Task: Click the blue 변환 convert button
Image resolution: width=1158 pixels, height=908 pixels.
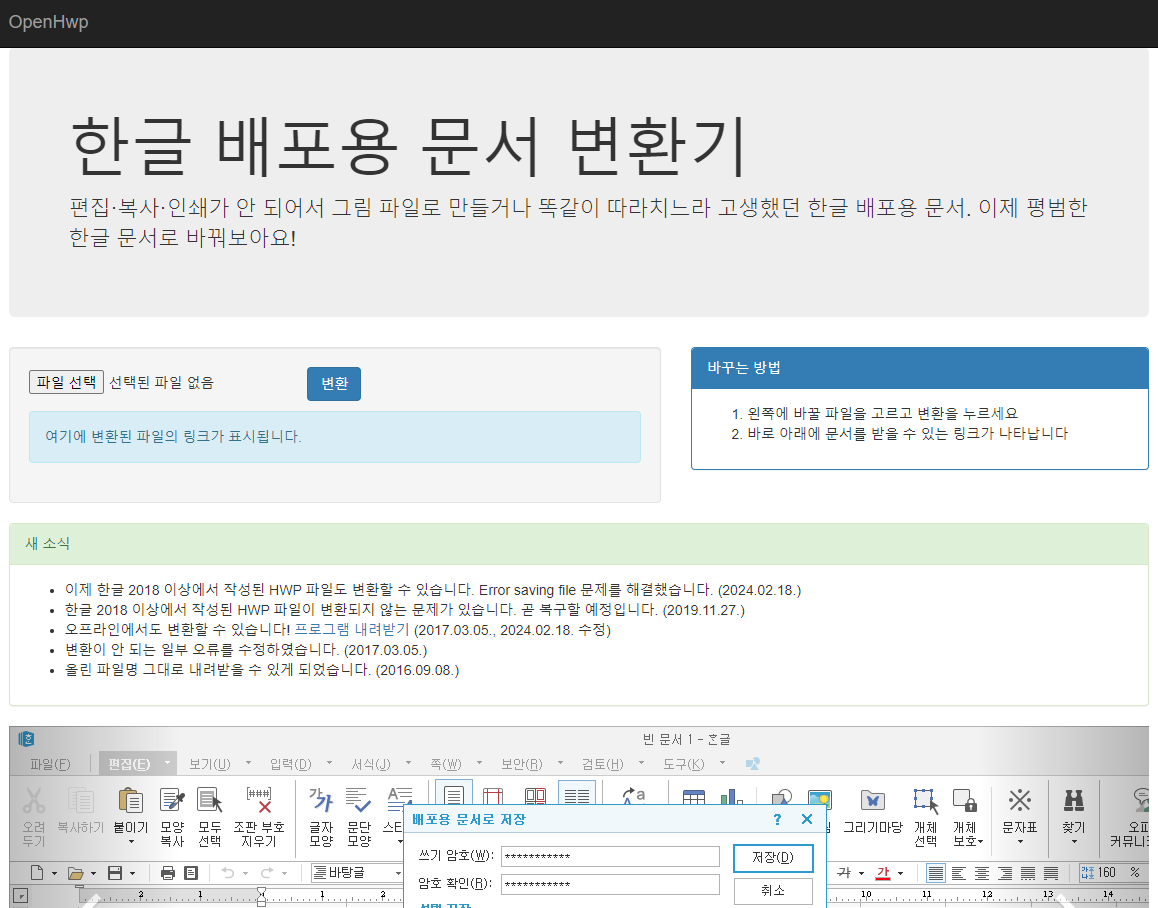Action: pyautogui.click(x=334, y=383)
